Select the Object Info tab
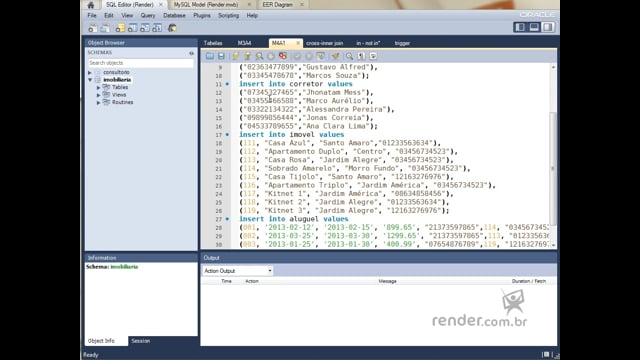Viewport: 640px width, 360px height. pyautogui.click(x=101, y=341)
